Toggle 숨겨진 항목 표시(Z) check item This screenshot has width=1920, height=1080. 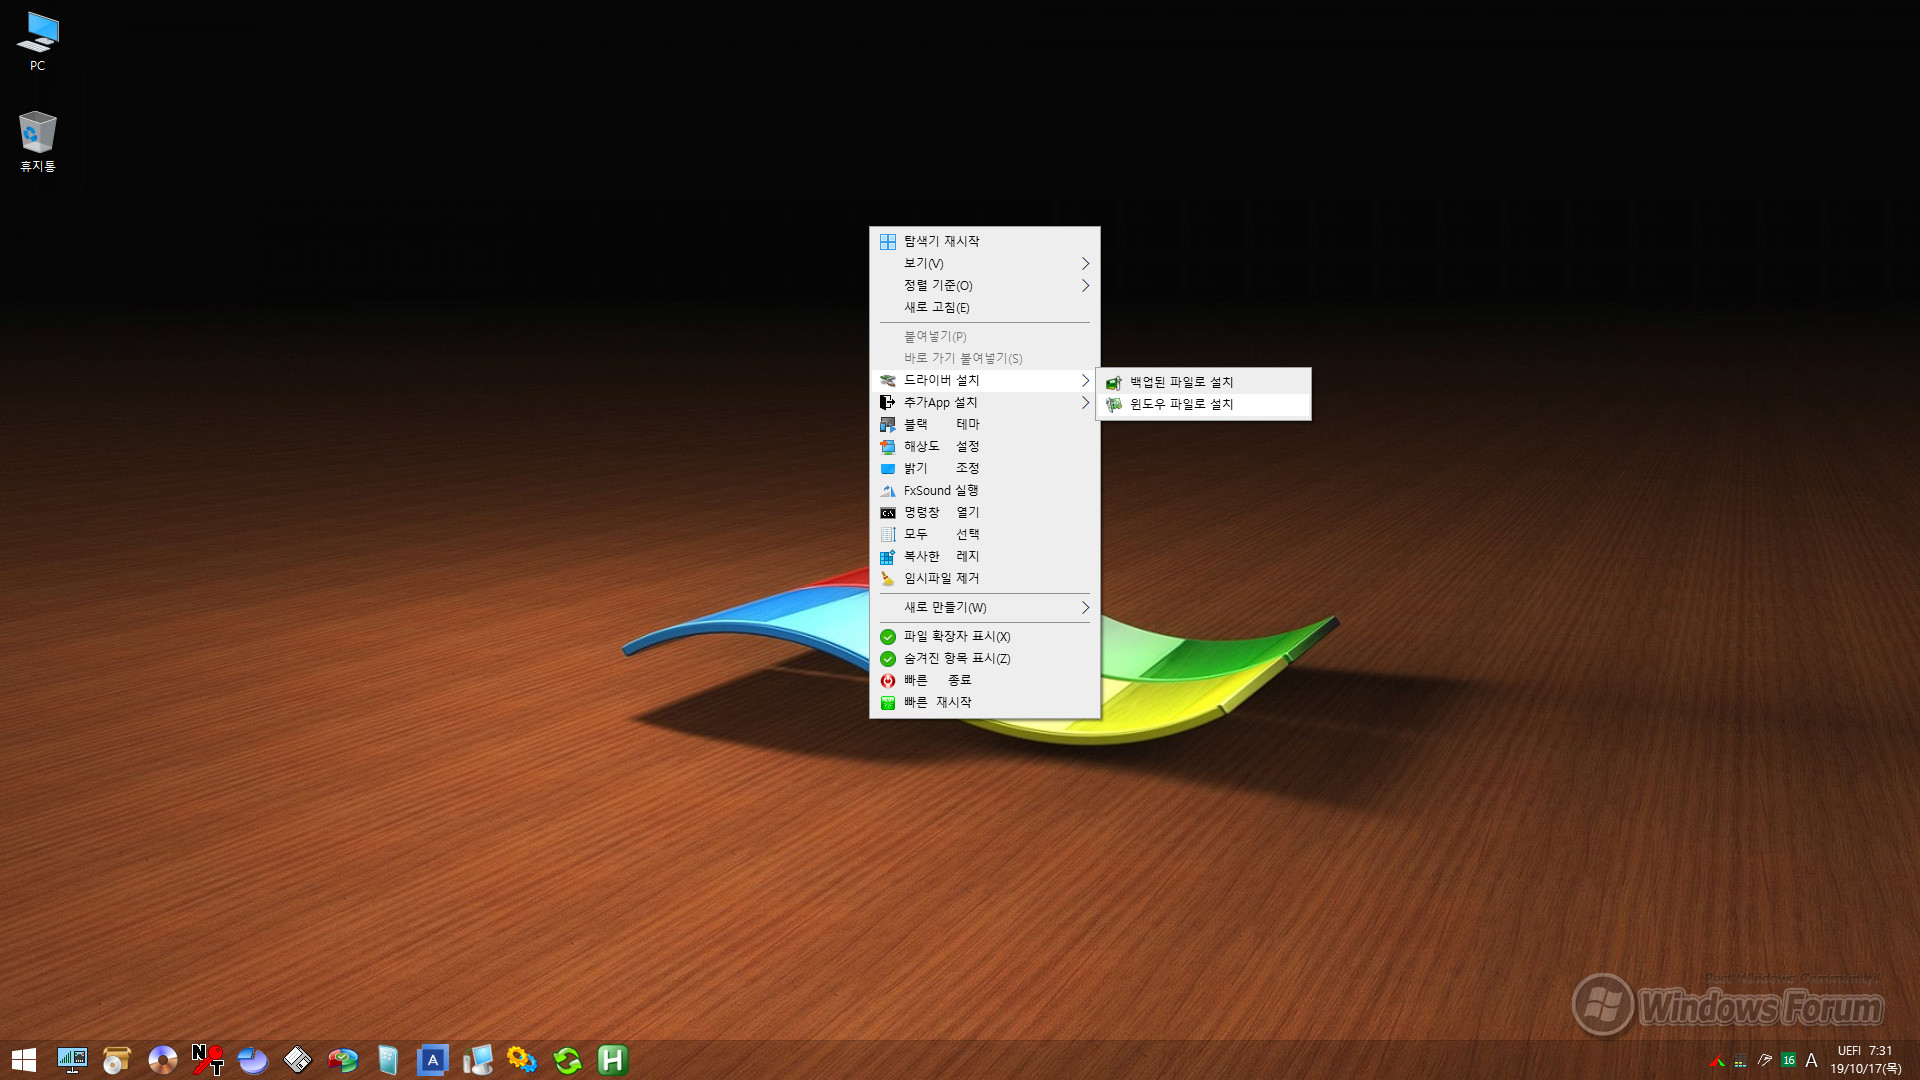[984, 658]
